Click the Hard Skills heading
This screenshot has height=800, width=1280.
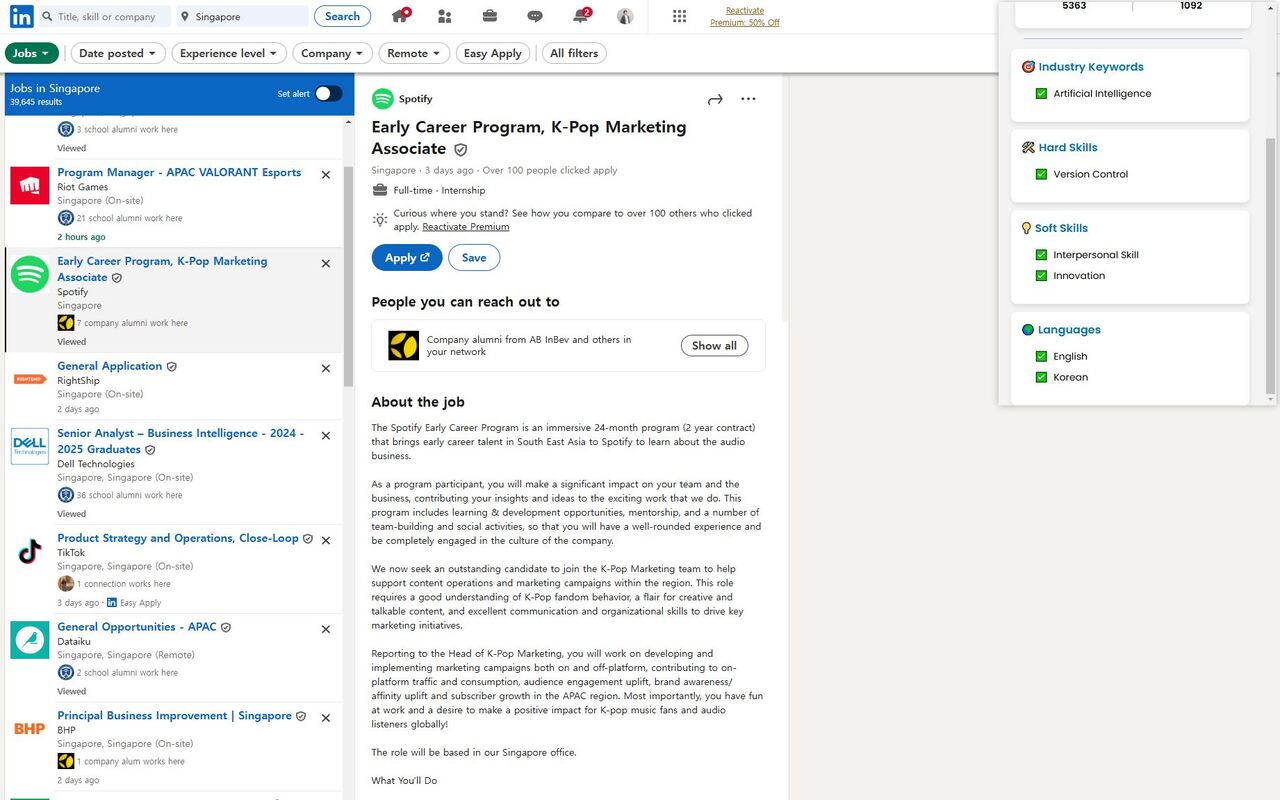tap(1068, 148)
